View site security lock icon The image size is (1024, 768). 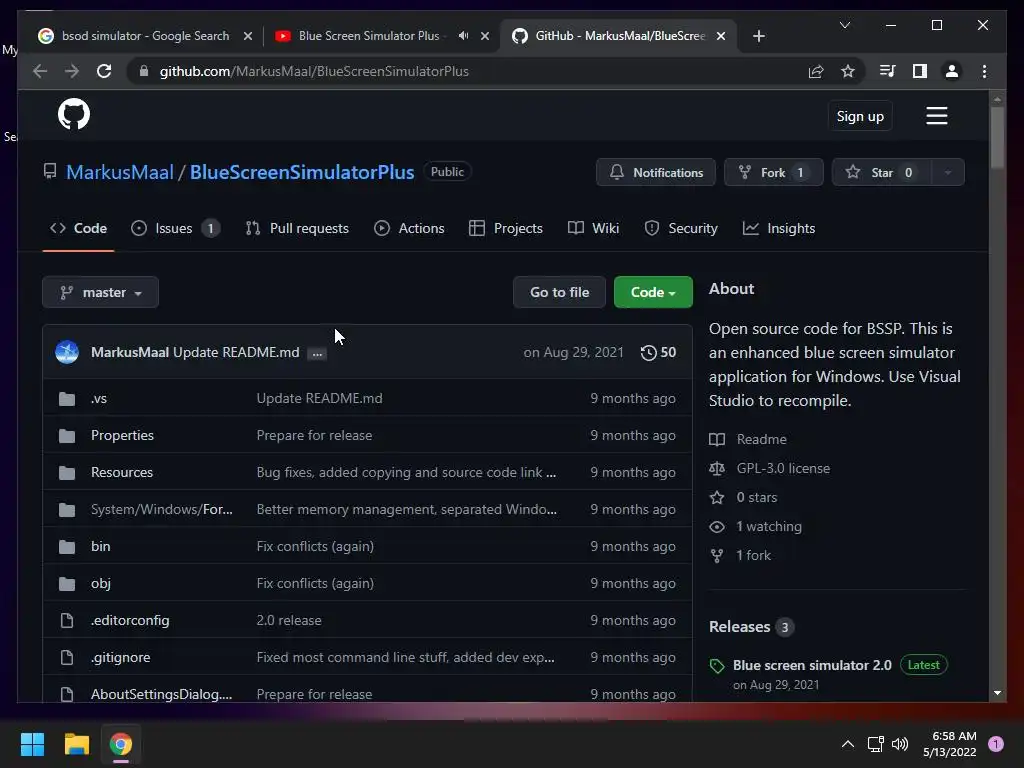point(144,71)
